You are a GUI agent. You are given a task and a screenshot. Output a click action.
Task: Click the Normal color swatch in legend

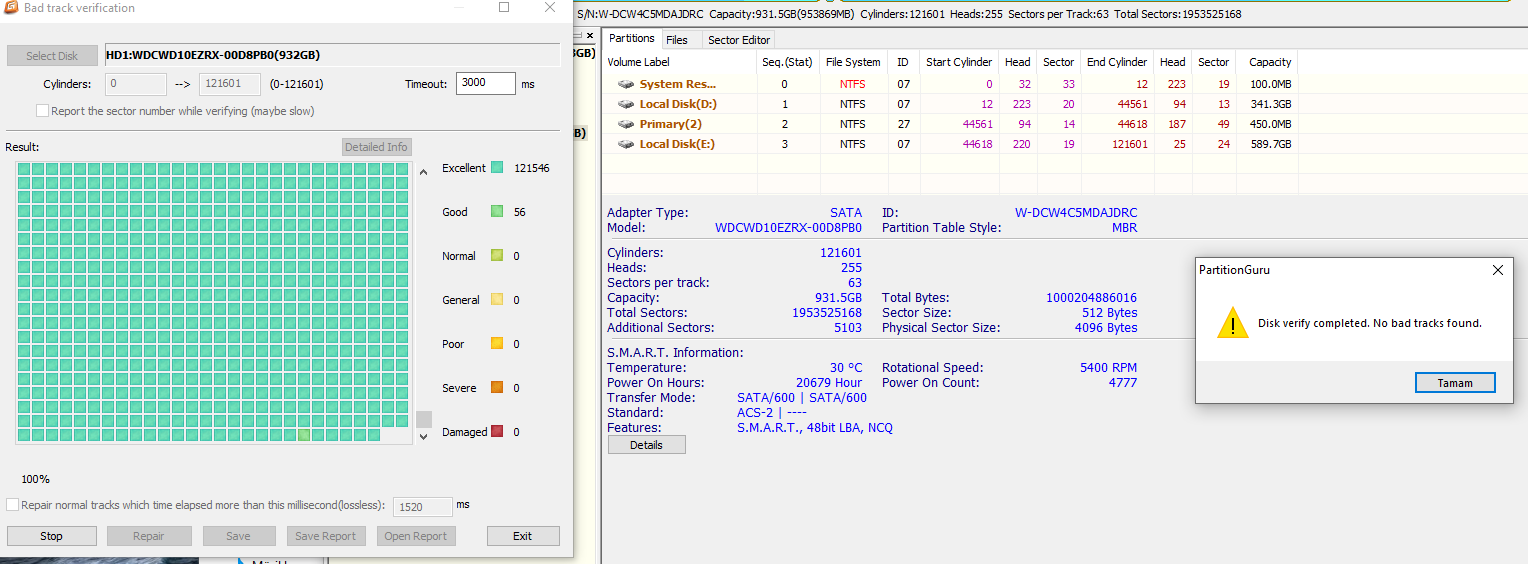pyautogui.click(x=497, y=256)
